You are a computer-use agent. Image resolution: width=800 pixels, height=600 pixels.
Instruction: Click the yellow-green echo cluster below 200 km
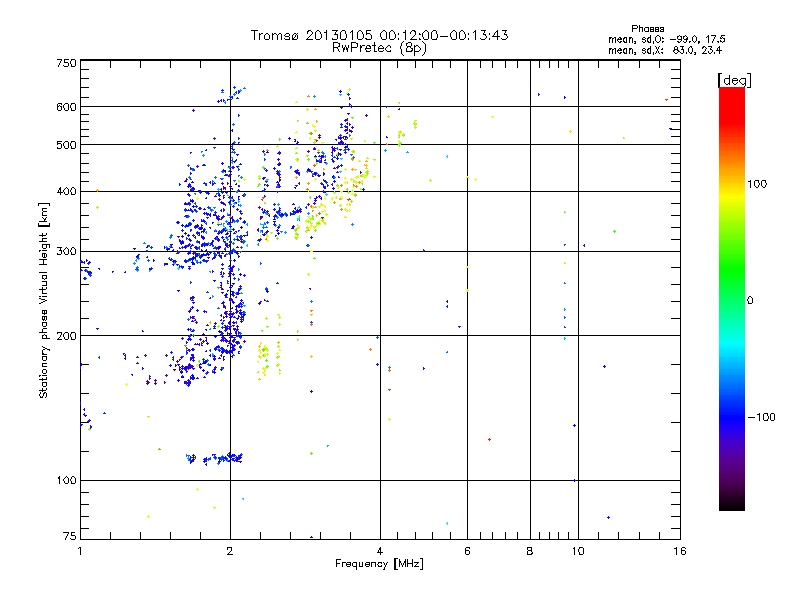pos(269,359)
